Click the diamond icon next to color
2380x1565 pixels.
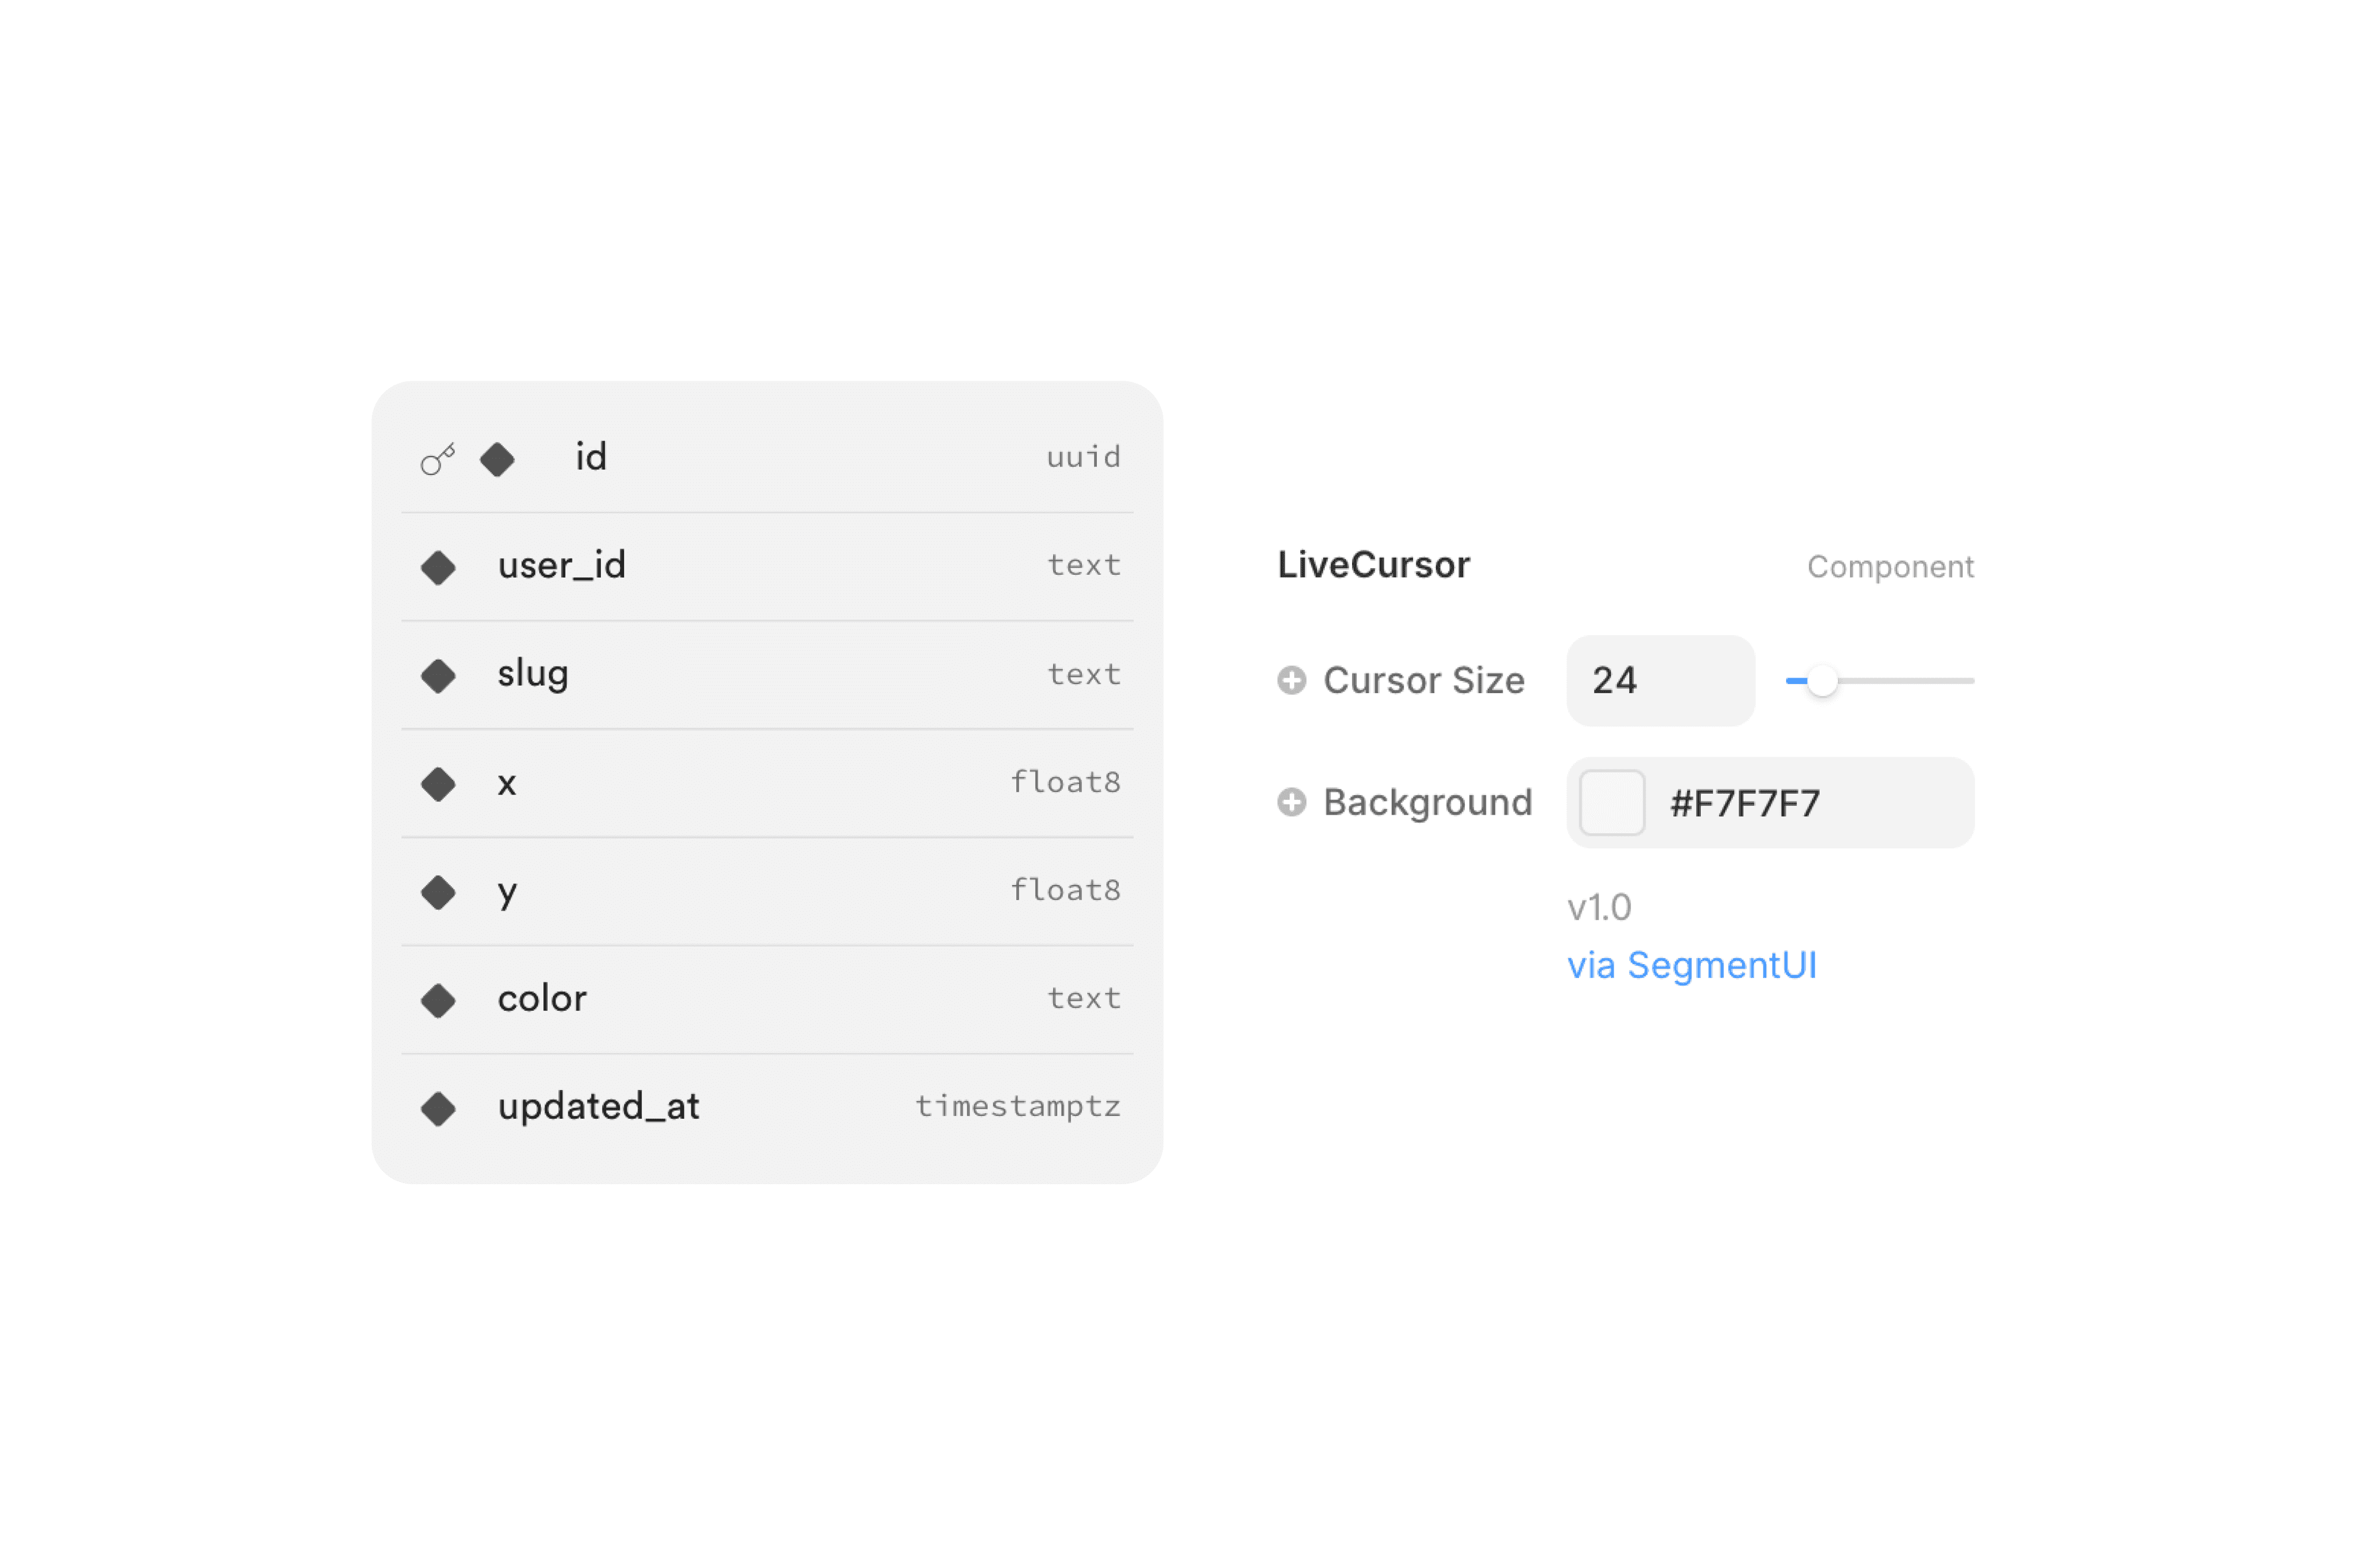click(438, 1000)
